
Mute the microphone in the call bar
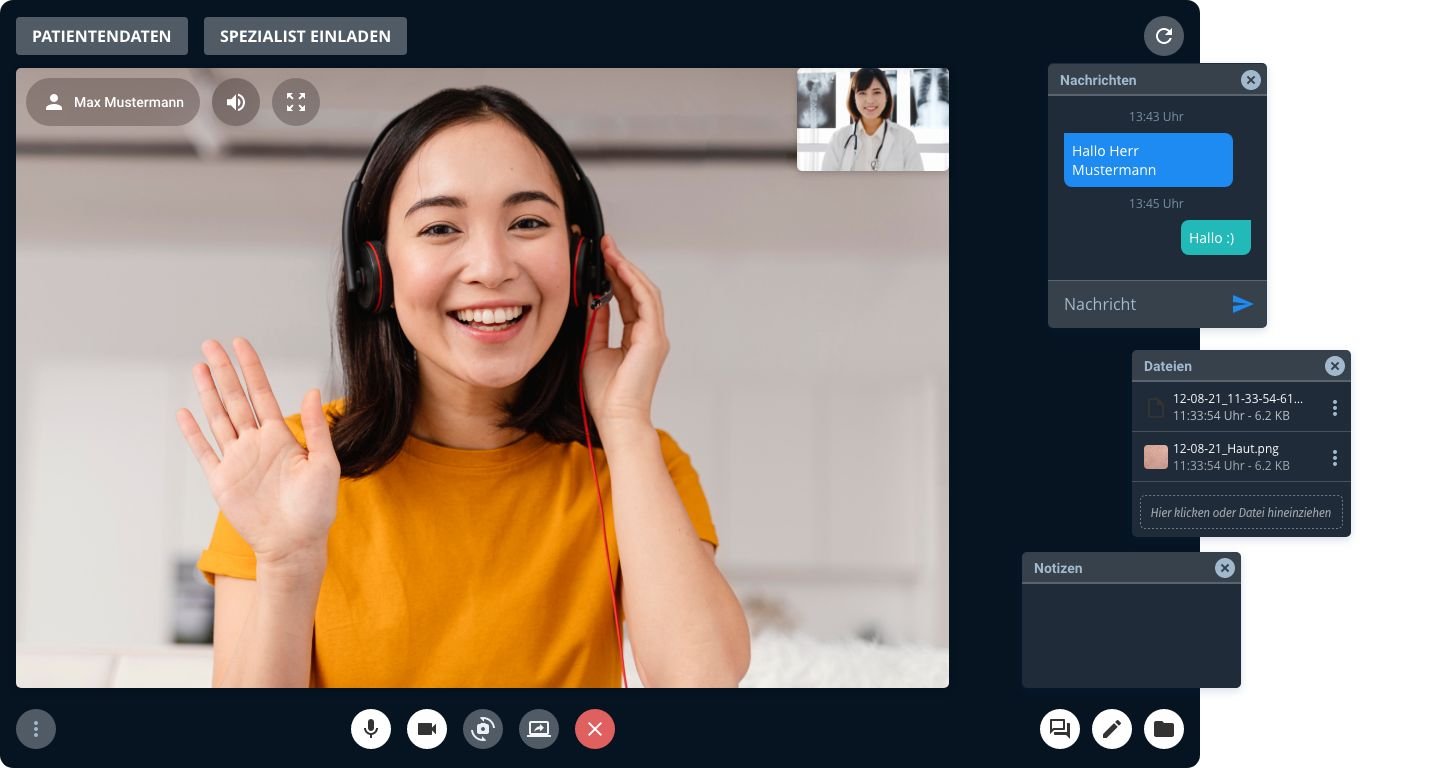coord(371,729)
